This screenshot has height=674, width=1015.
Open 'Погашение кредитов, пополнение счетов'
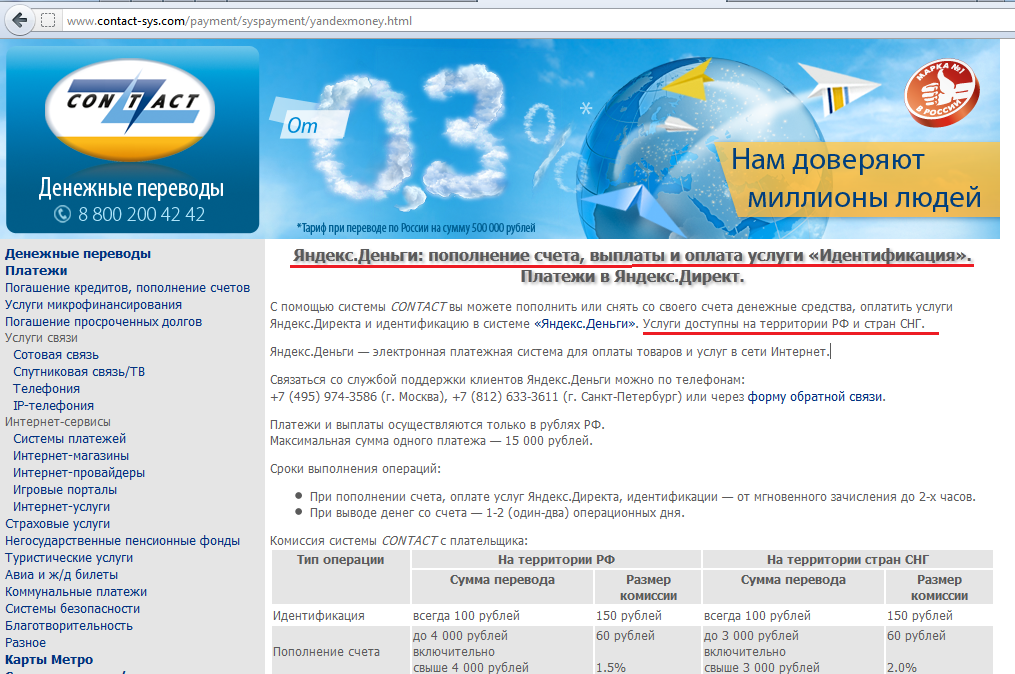(x=128, y=287)
